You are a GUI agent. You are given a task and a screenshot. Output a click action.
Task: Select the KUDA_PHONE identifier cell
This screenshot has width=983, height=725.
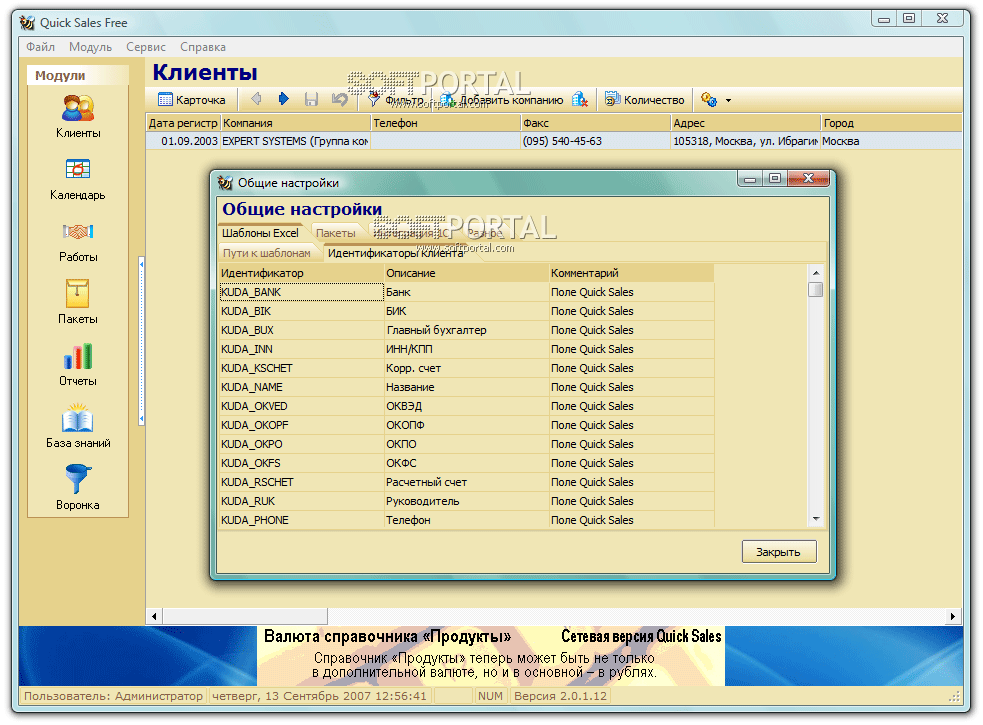tap(301, 520)
